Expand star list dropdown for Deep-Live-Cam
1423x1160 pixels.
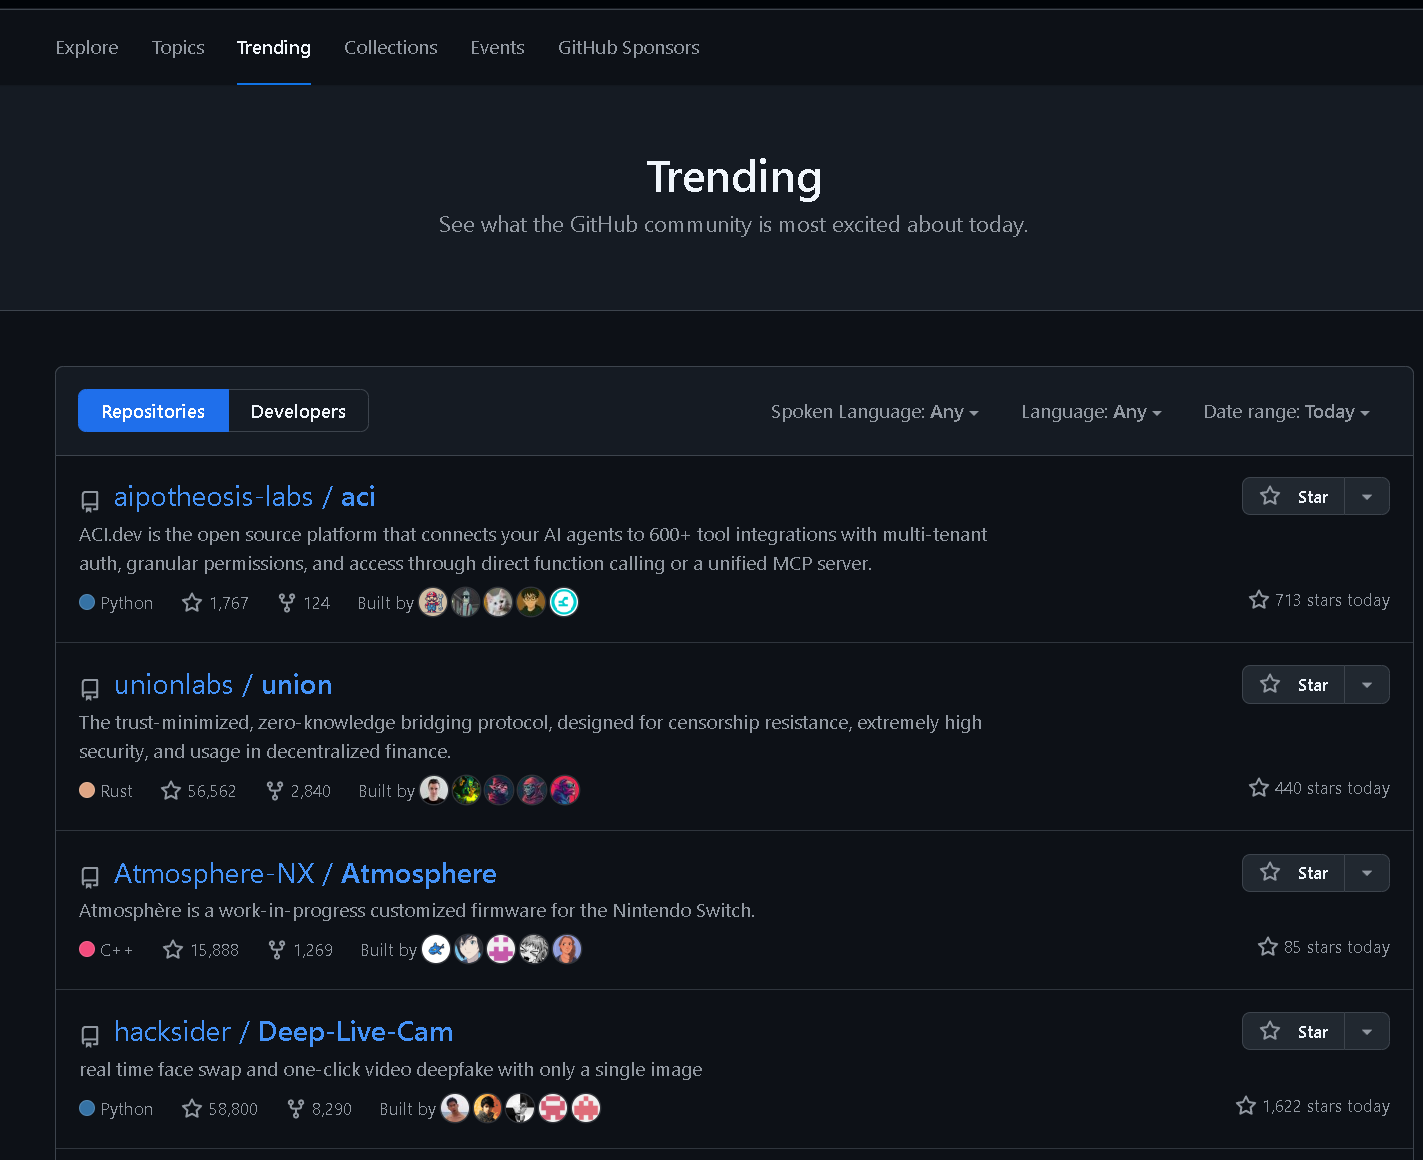click(1367, 1031)
